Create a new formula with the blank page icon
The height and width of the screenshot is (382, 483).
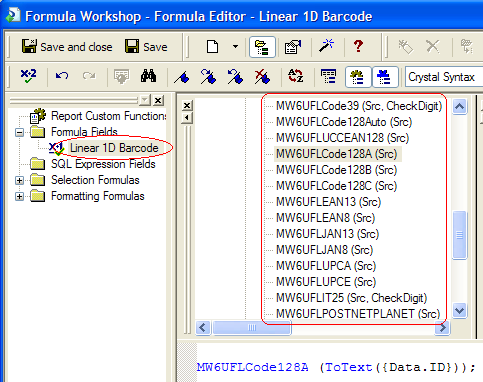tap(212, 47)
